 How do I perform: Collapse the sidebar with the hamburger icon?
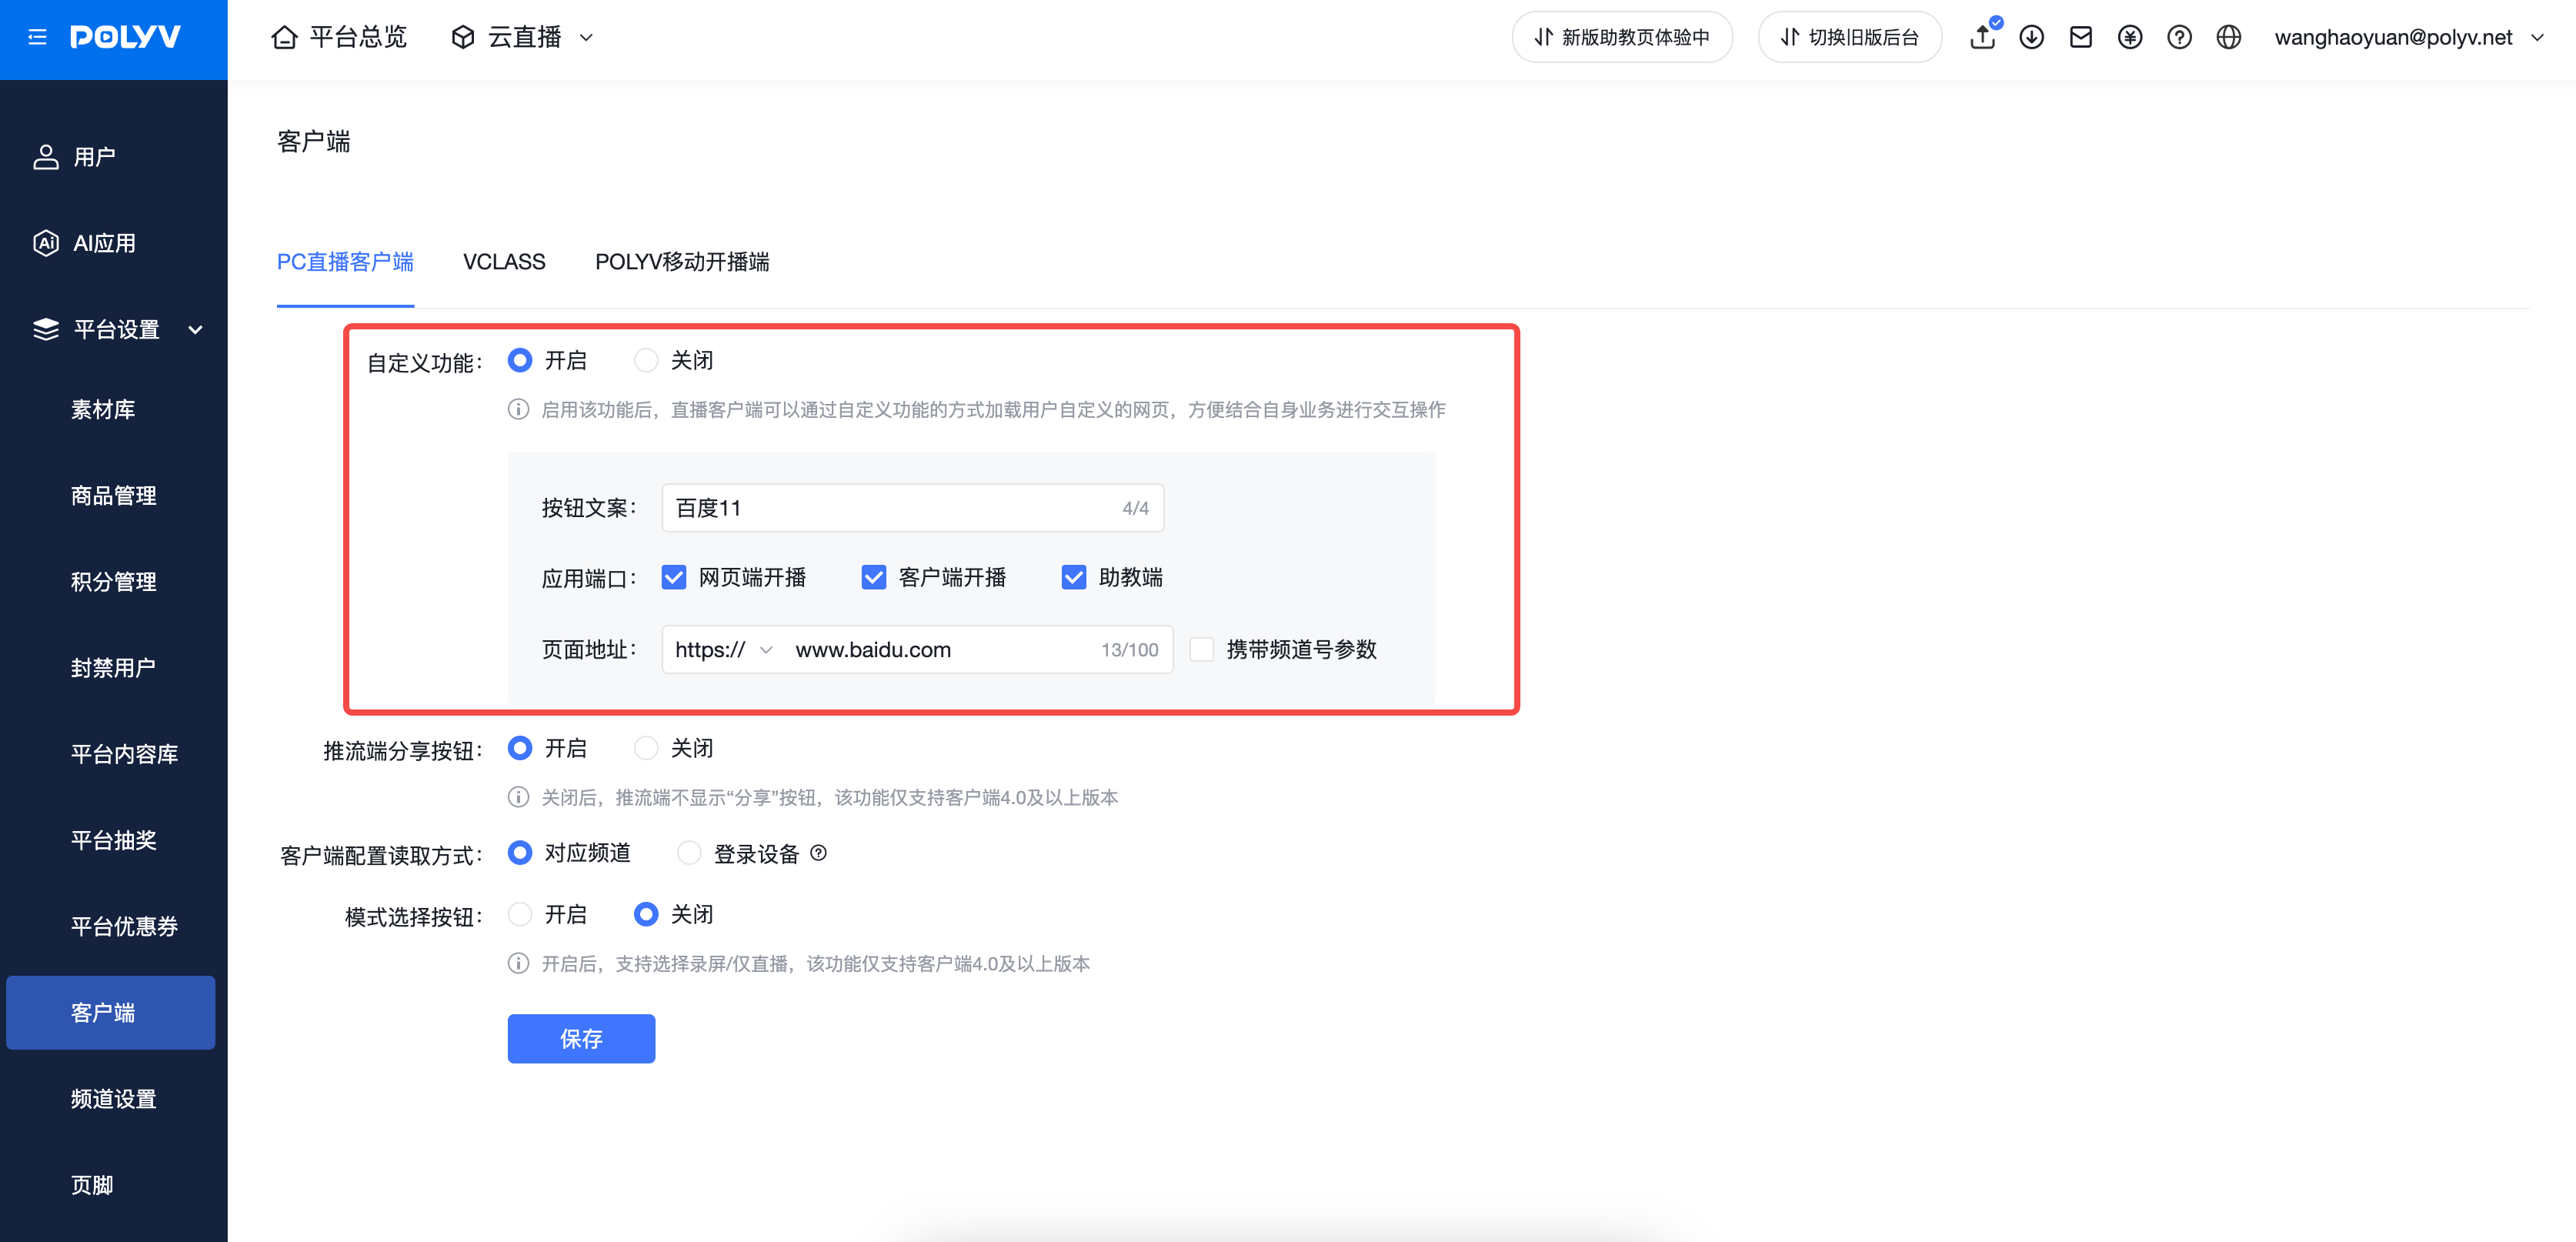pos(37,37)
